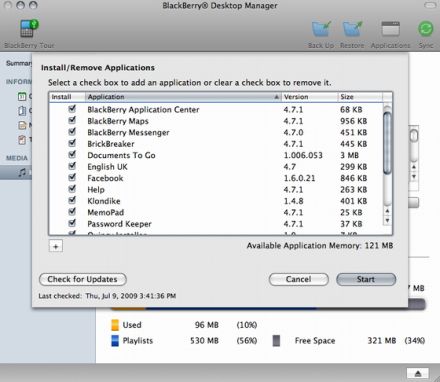Click the Playlists 530 MB value
The height and width of the screenshot is (382, 440).
pyautogui.click(x=204, y=341)
